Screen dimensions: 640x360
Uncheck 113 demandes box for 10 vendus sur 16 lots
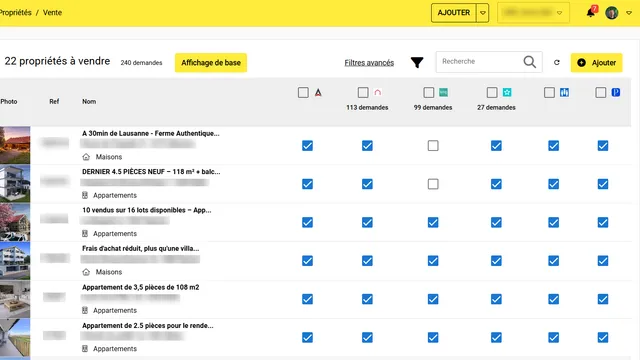click(367, 222)
